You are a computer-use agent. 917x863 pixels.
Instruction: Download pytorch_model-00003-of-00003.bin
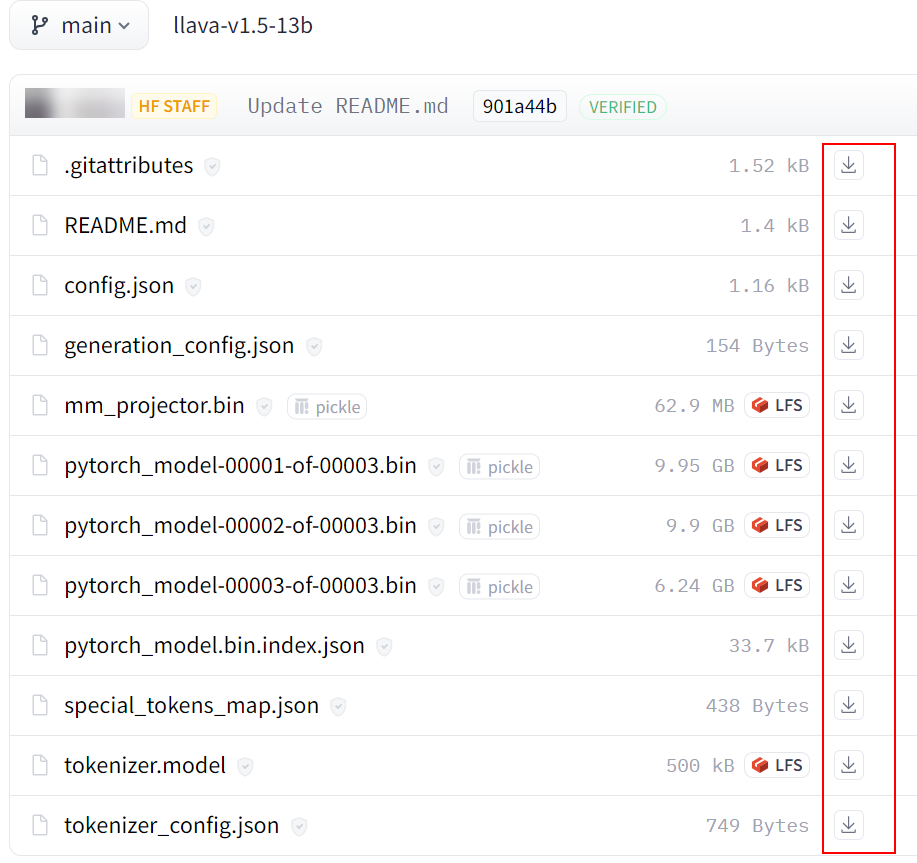coord(849,585)
